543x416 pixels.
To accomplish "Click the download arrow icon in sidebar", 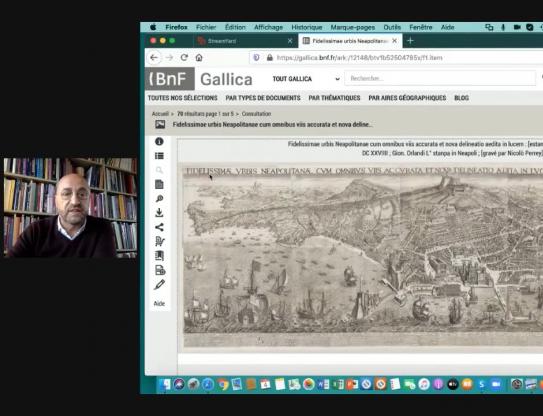I will [x=159, y=213].
